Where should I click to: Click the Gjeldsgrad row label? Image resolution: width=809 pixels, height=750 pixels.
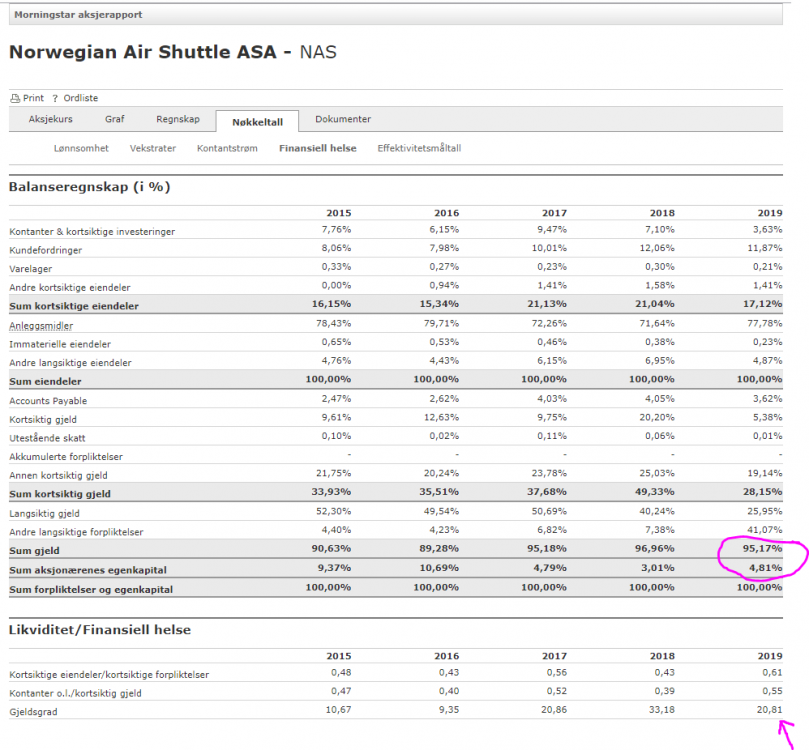coord(33,712)
